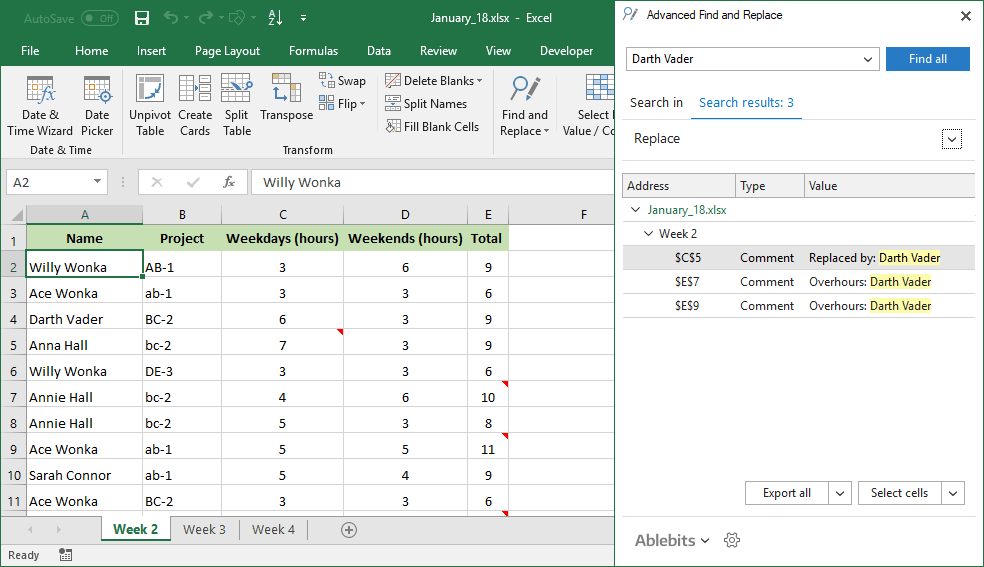Select the $E$7 search result row
Viewport: 984px width, 567px height.
pos(798,282)
